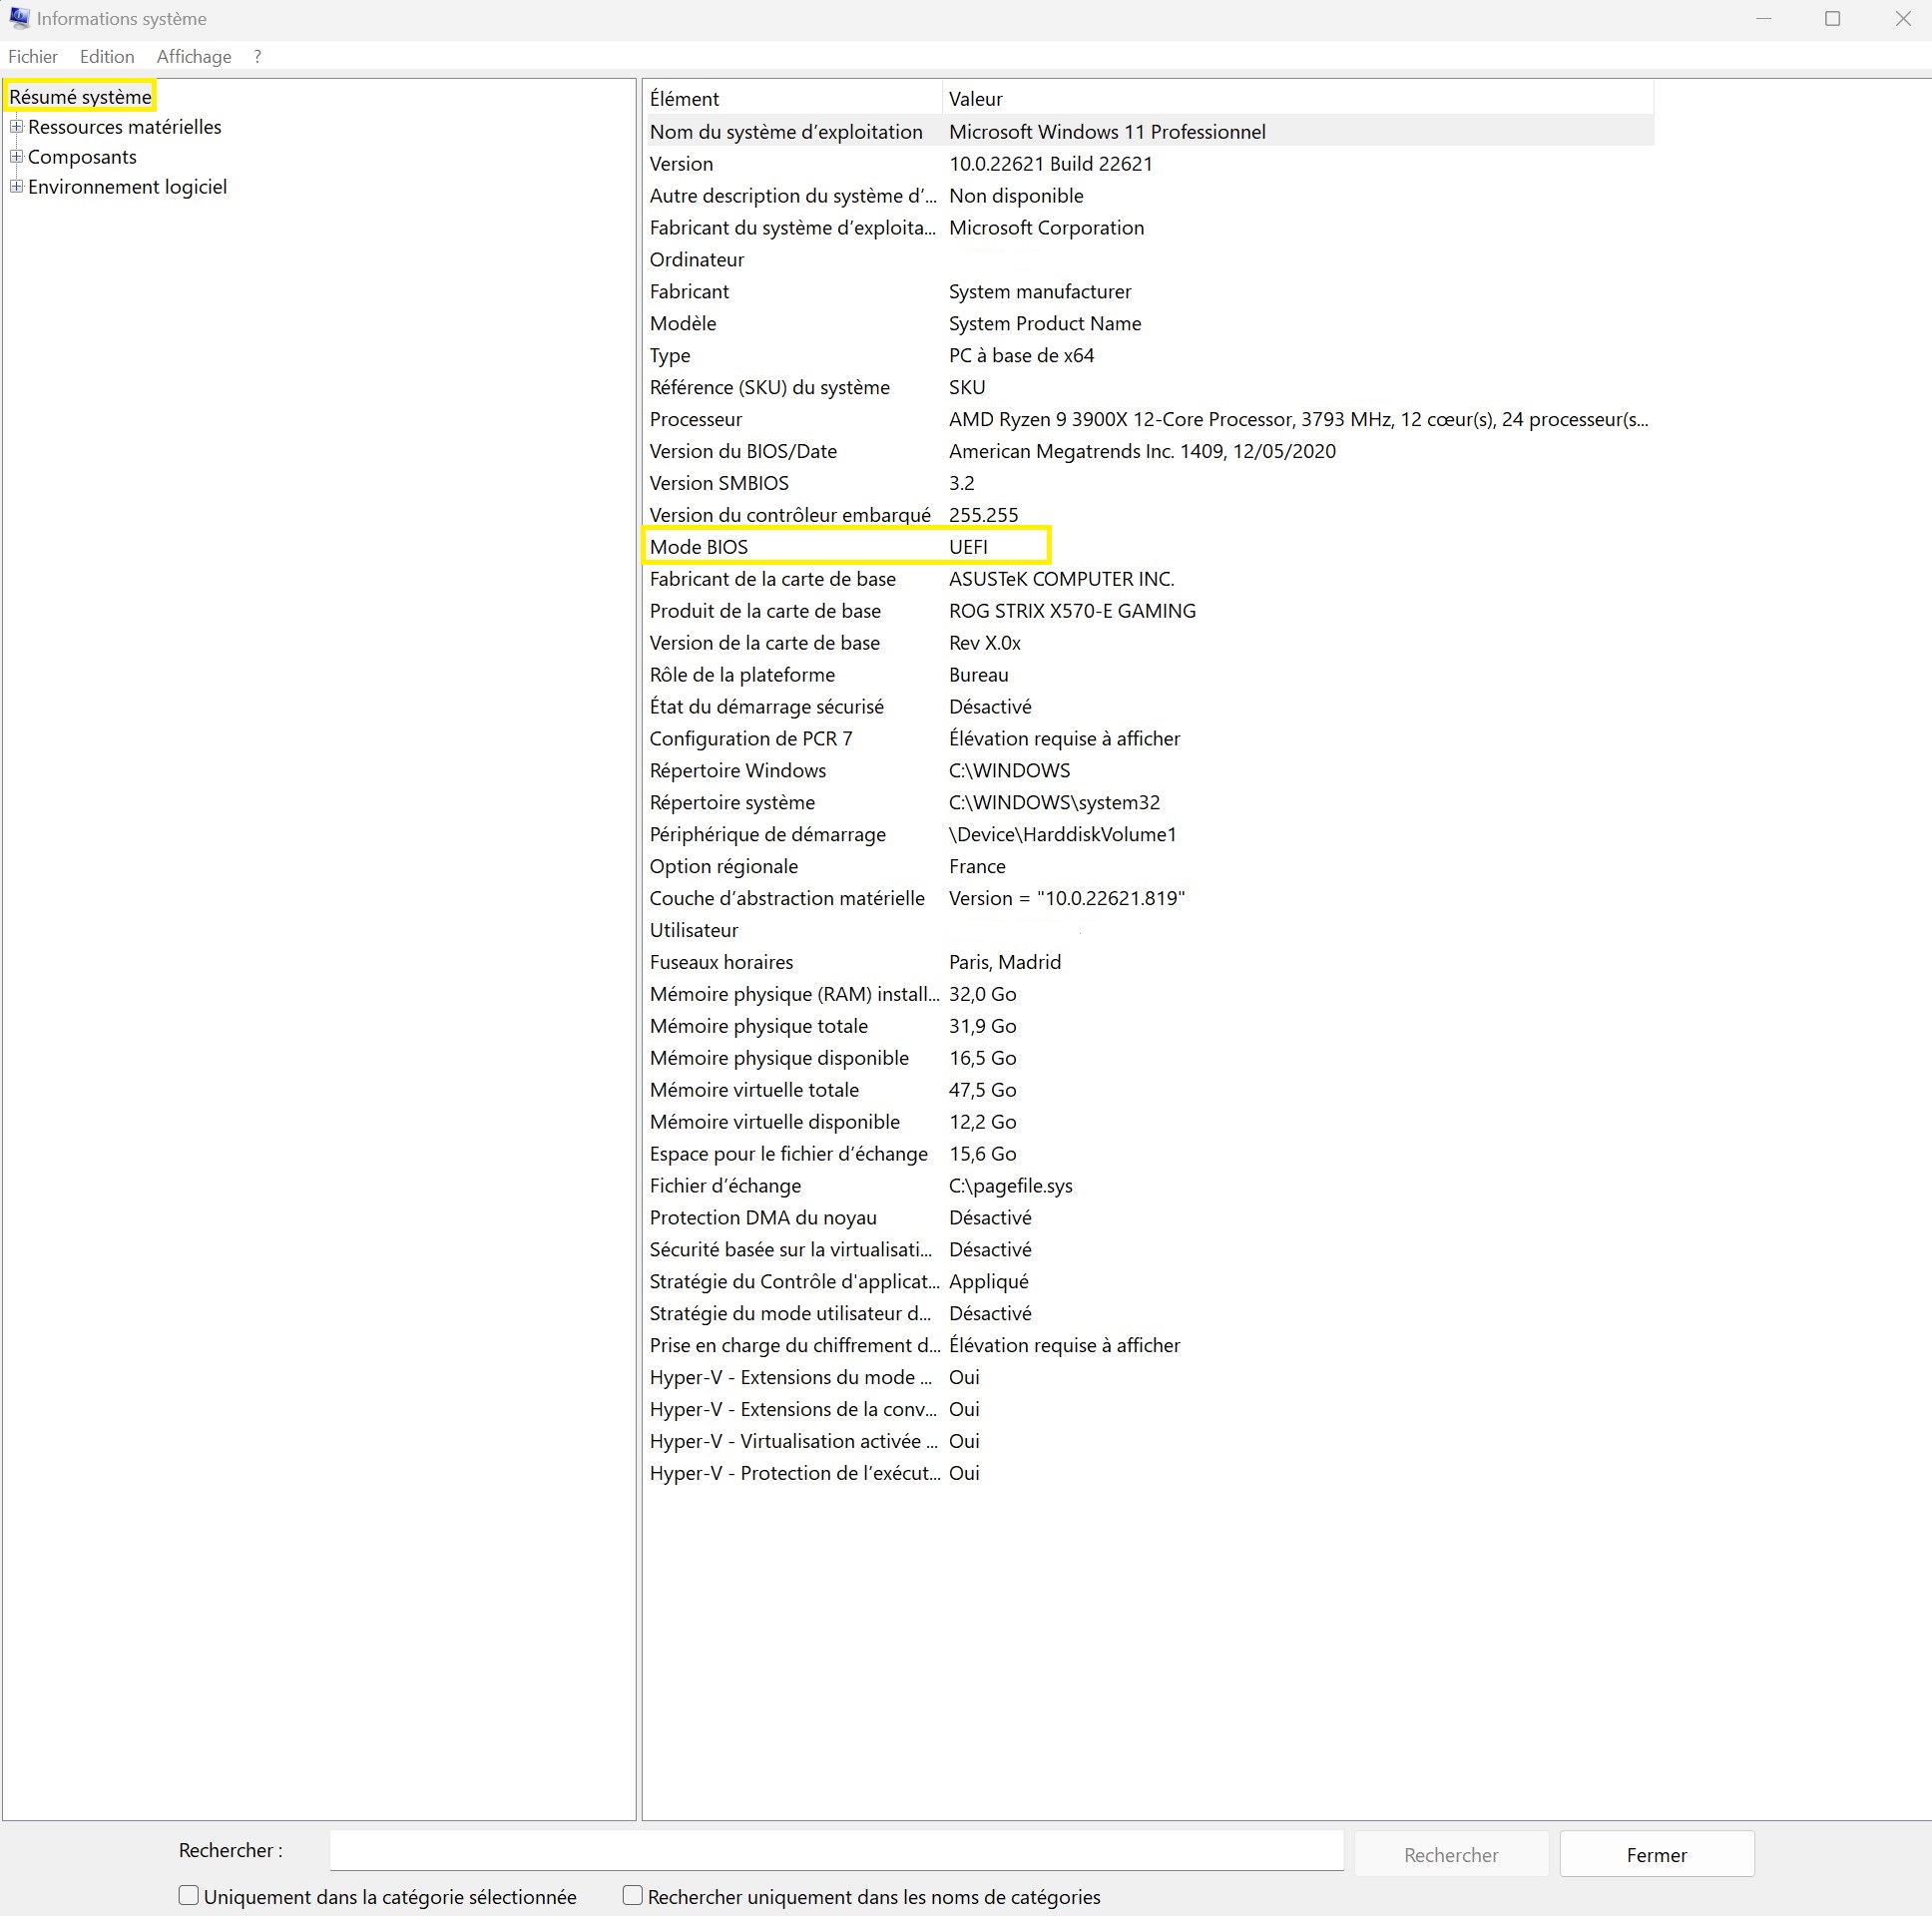Expand the Composants tree node
Image resolution: width=1932 pixels, height=1916 pixels.
(16, 157)
